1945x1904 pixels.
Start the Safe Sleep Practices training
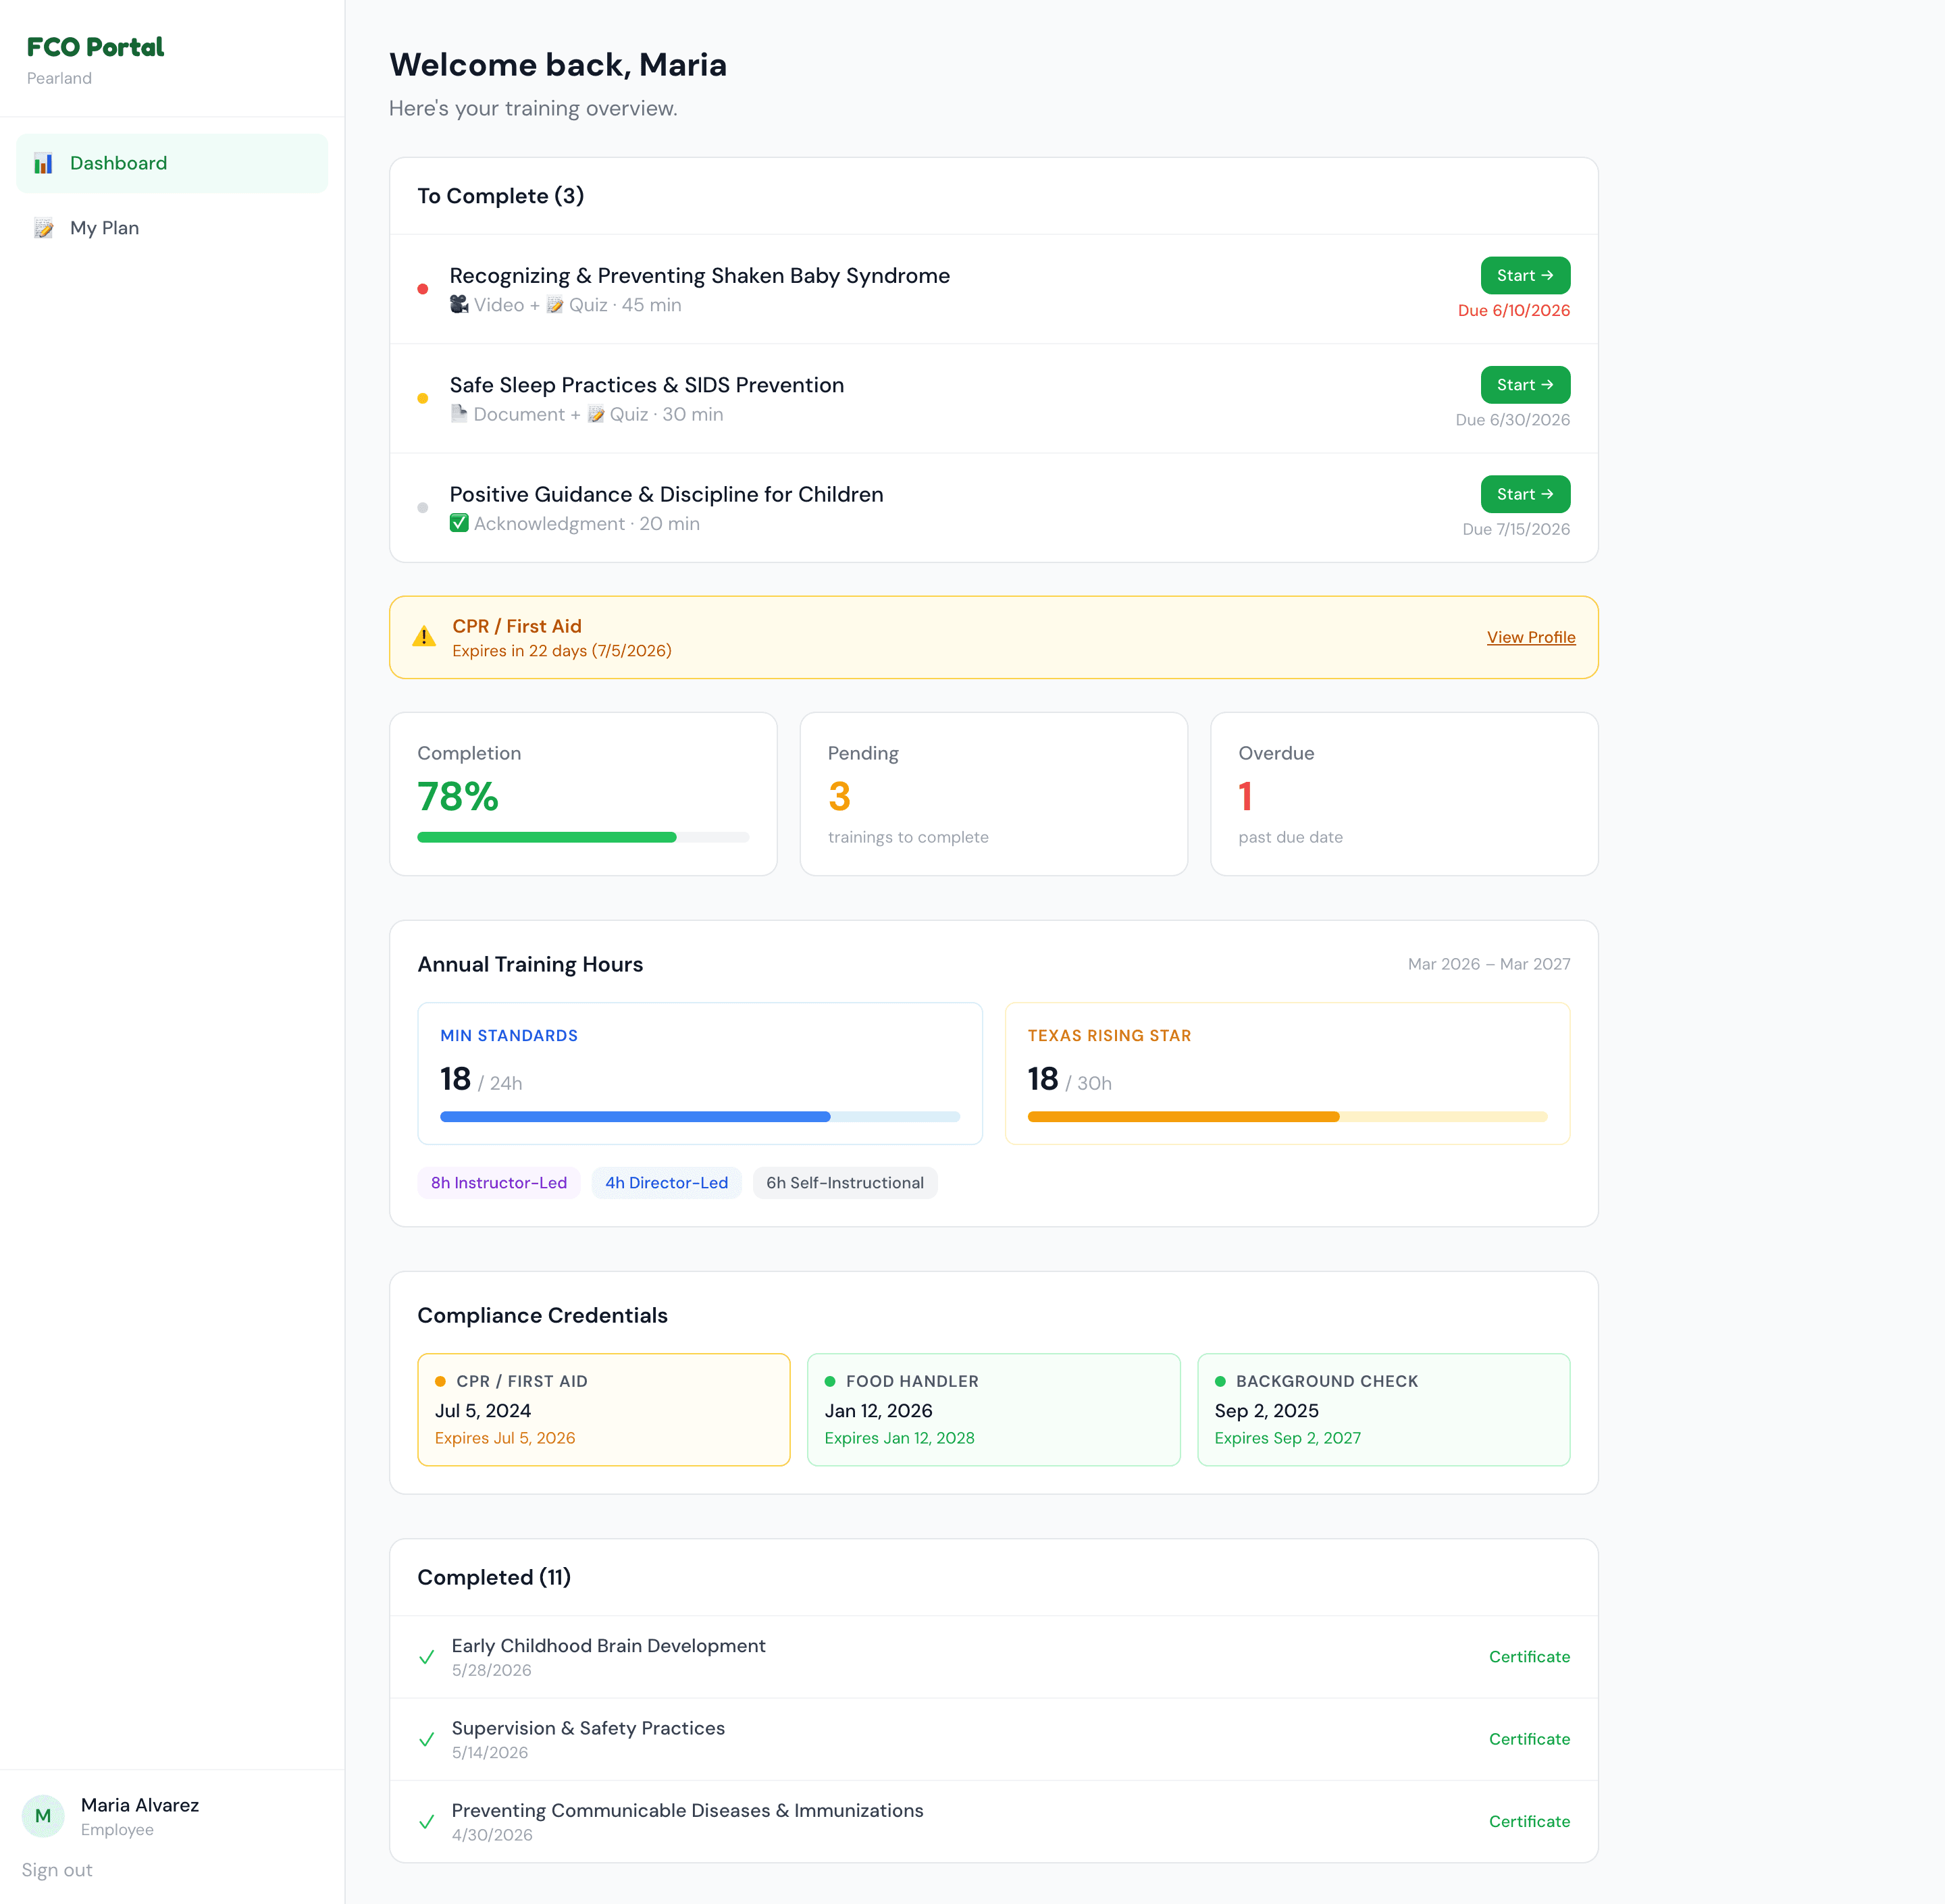1525,385
